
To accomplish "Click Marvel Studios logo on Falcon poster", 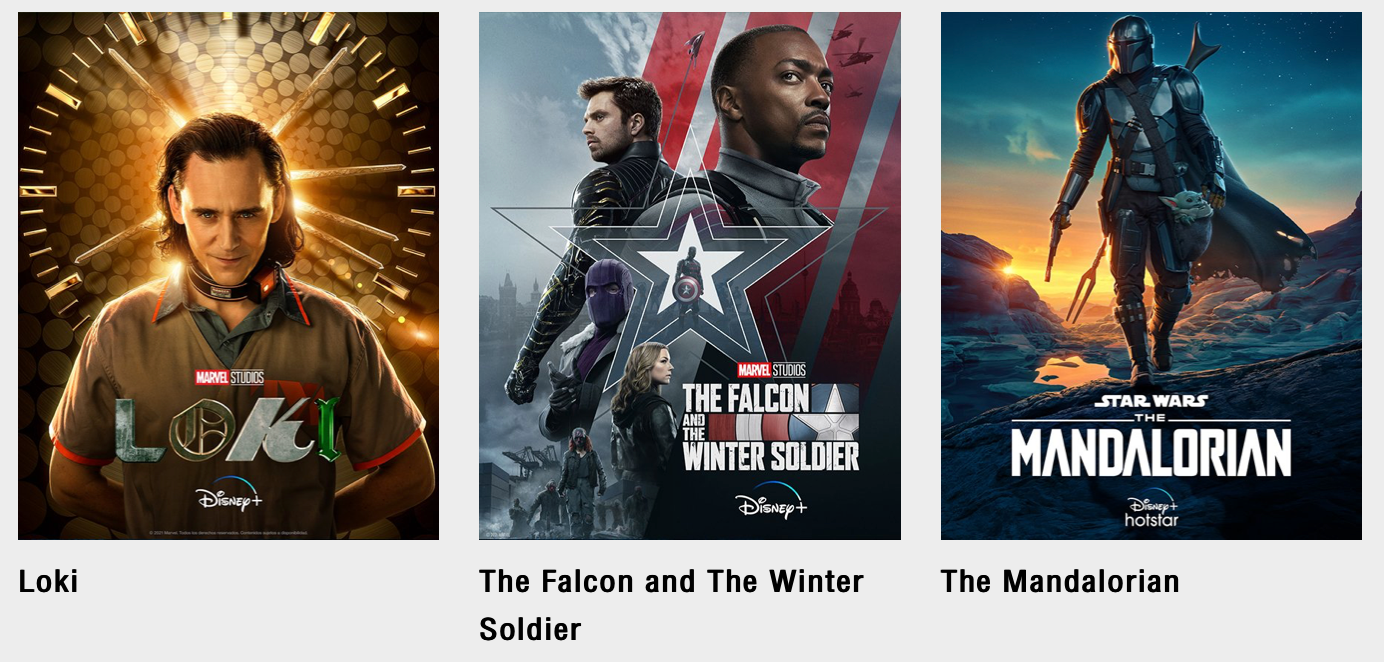I will click(771, 370).
